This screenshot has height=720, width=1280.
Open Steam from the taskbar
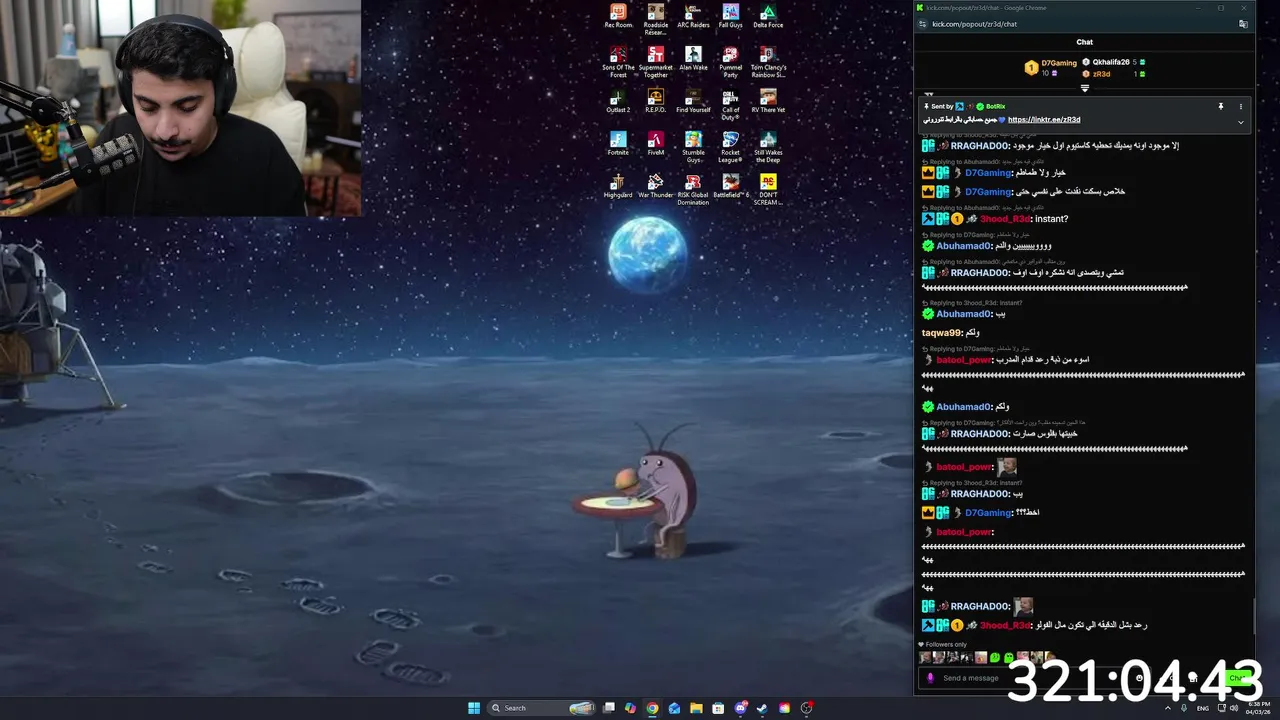tap(762, 708)
